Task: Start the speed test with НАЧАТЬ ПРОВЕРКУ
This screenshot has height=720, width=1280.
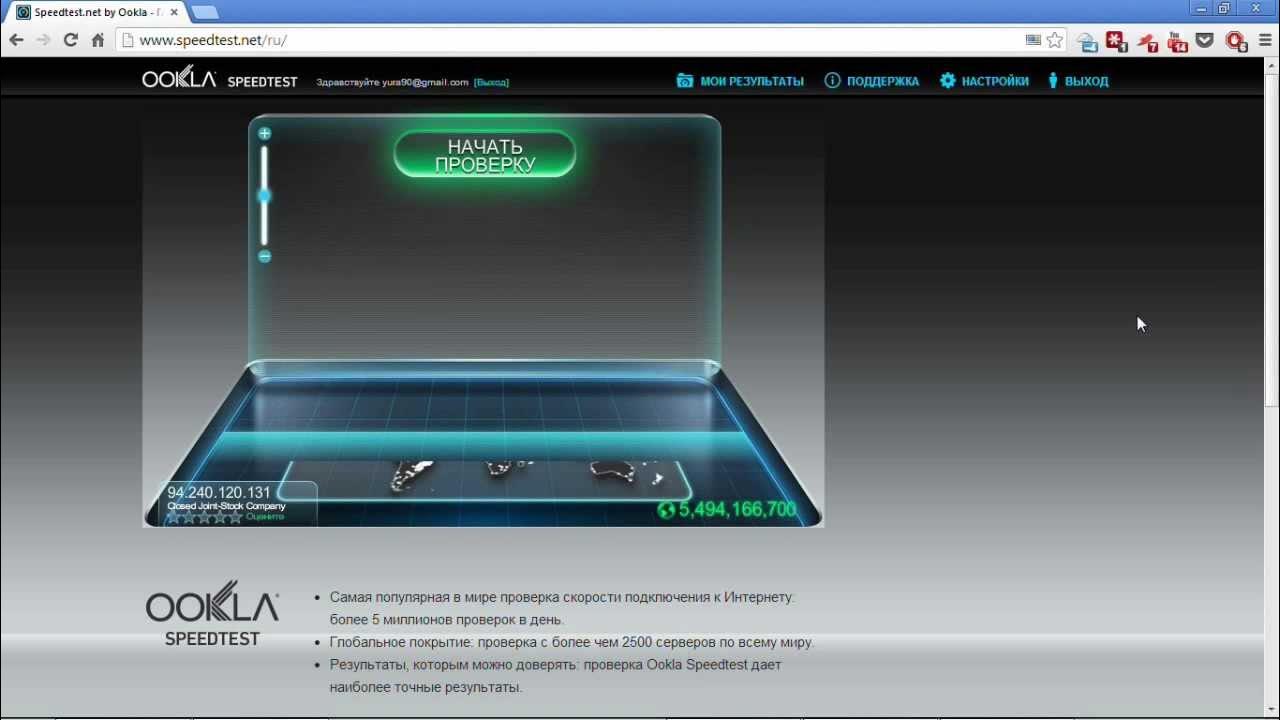Action: pos(485,155)
